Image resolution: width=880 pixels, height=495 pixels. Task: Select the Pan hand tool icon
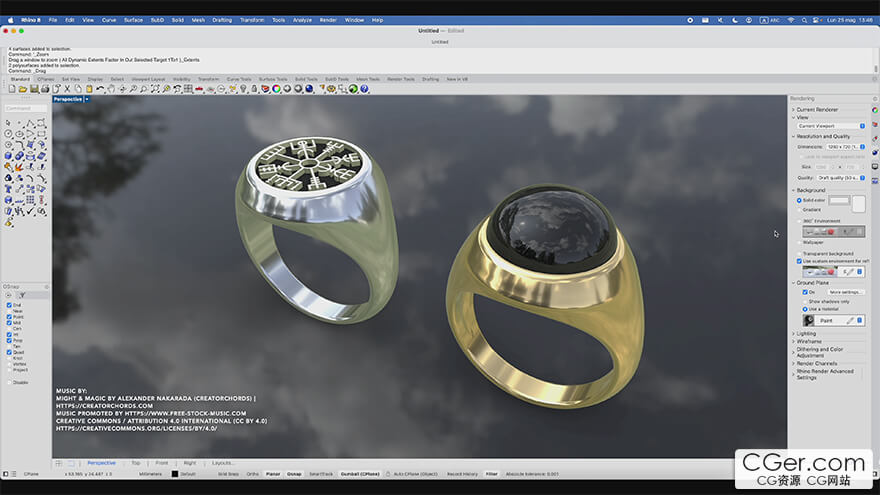tap(111, 89)
